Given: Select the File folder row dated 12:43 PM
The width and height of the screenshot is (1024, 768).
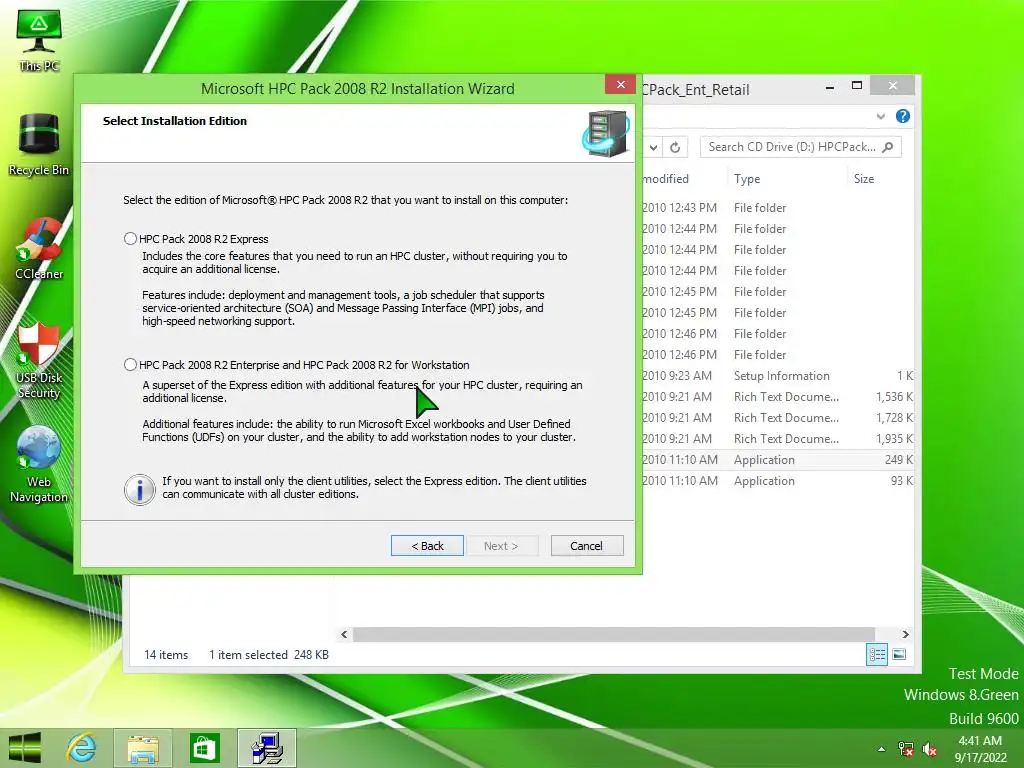Looking at the screenshot, I should [x=777, y=208].
